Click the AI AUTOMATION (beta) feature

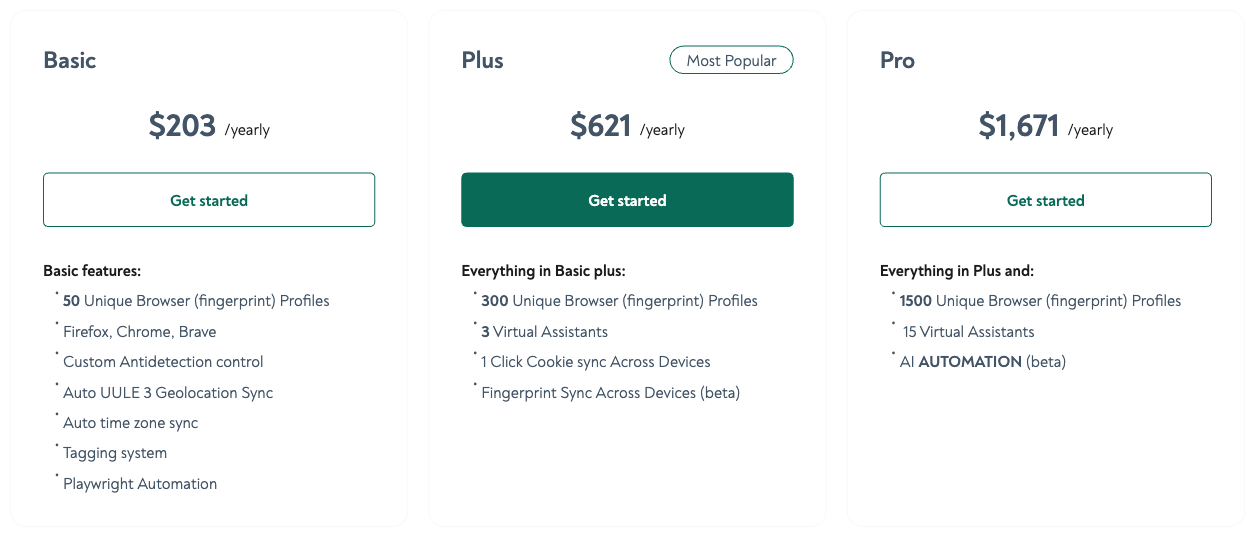click(x=984, y=362)
